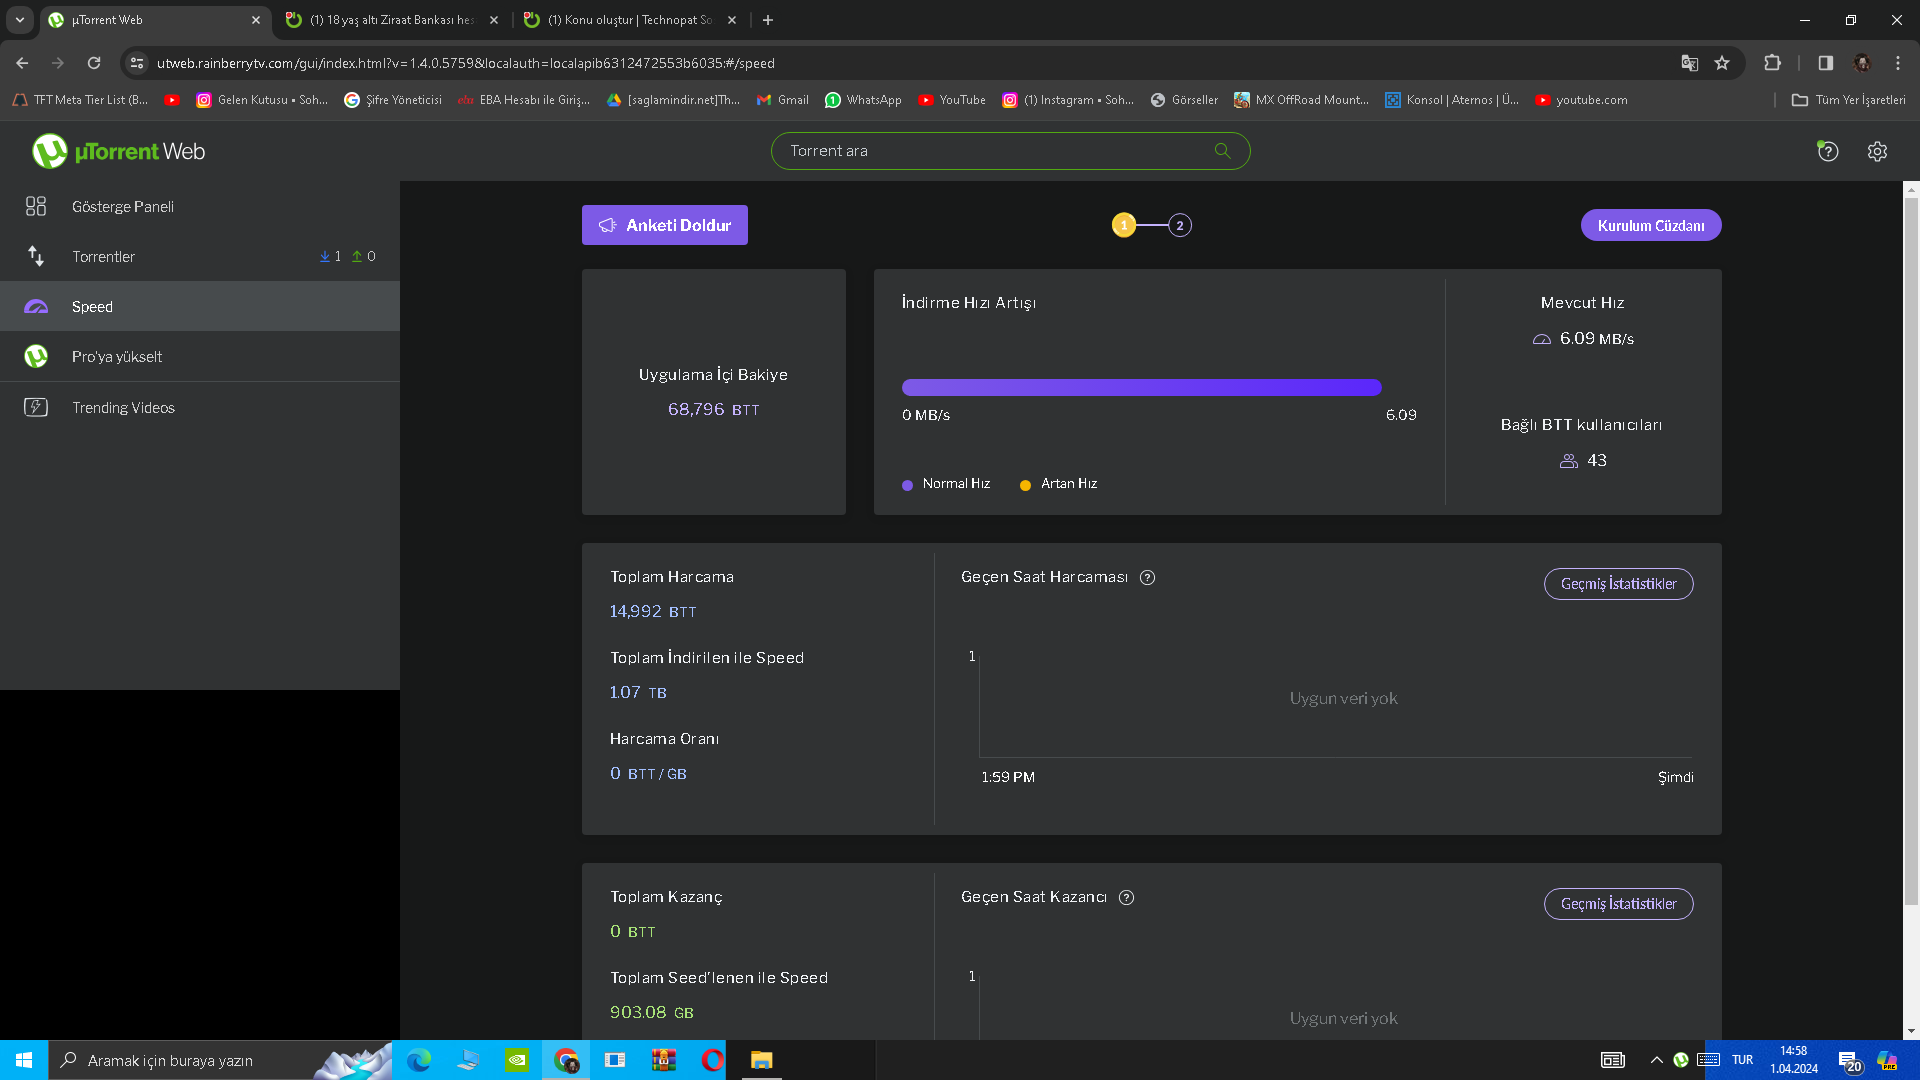
Task: Click the İndirme Hızı Artışı progress bar
Action: 1141,387
